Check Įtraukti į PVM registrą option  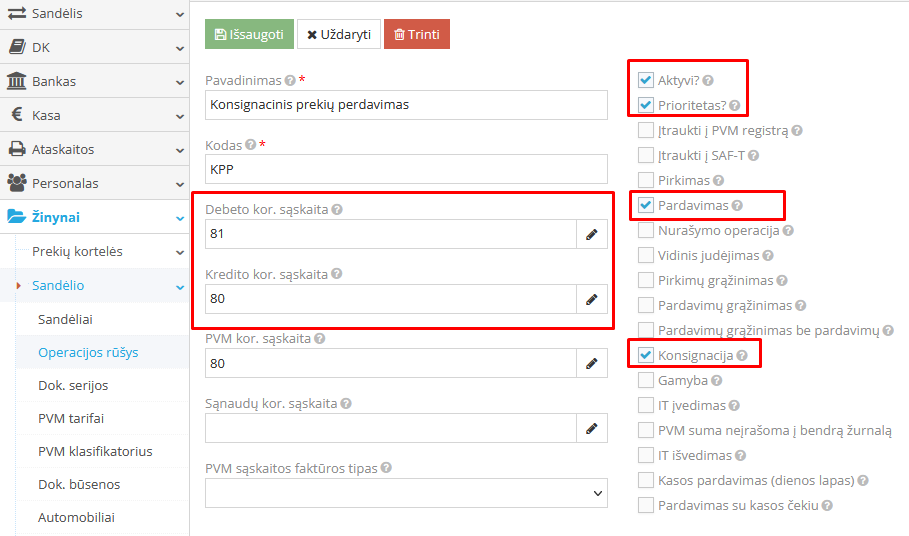[x=645, y=130]
